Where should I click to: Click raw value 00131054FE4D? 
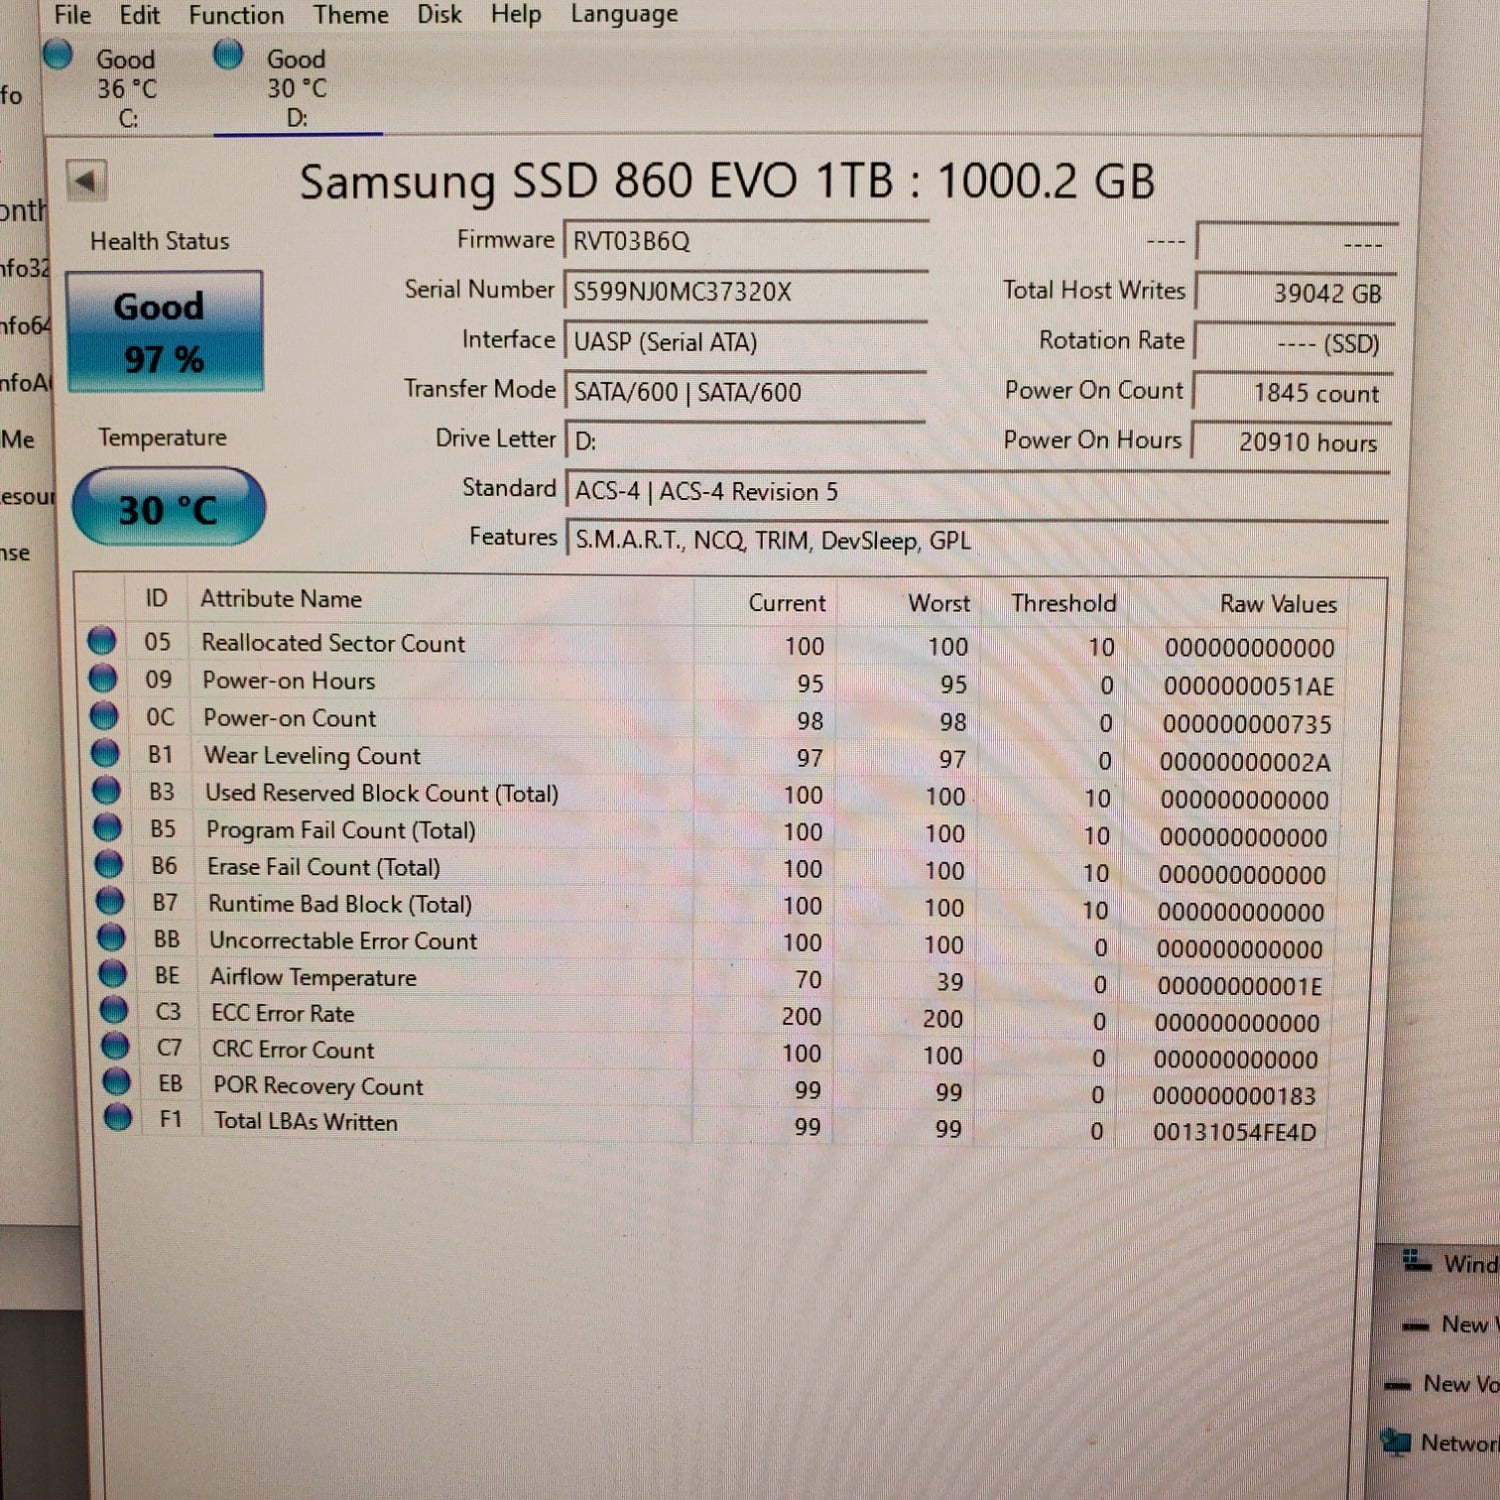click(x=1235, y=1132)
